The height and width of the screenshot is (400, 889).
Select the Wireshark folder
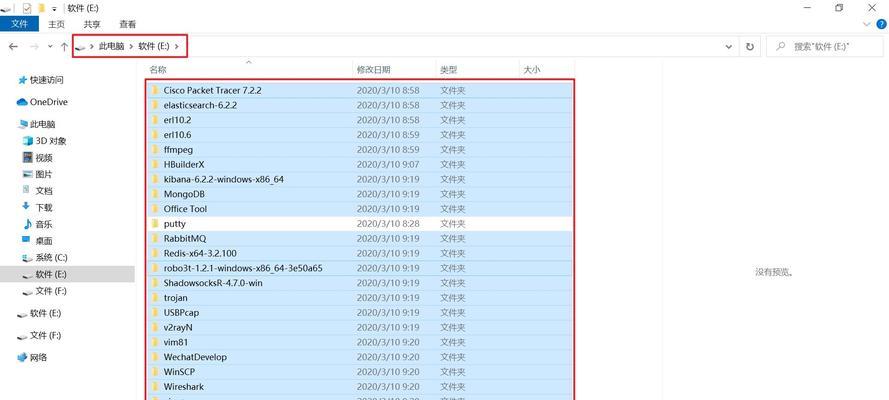pyautogui.click(x=361, y=386)
